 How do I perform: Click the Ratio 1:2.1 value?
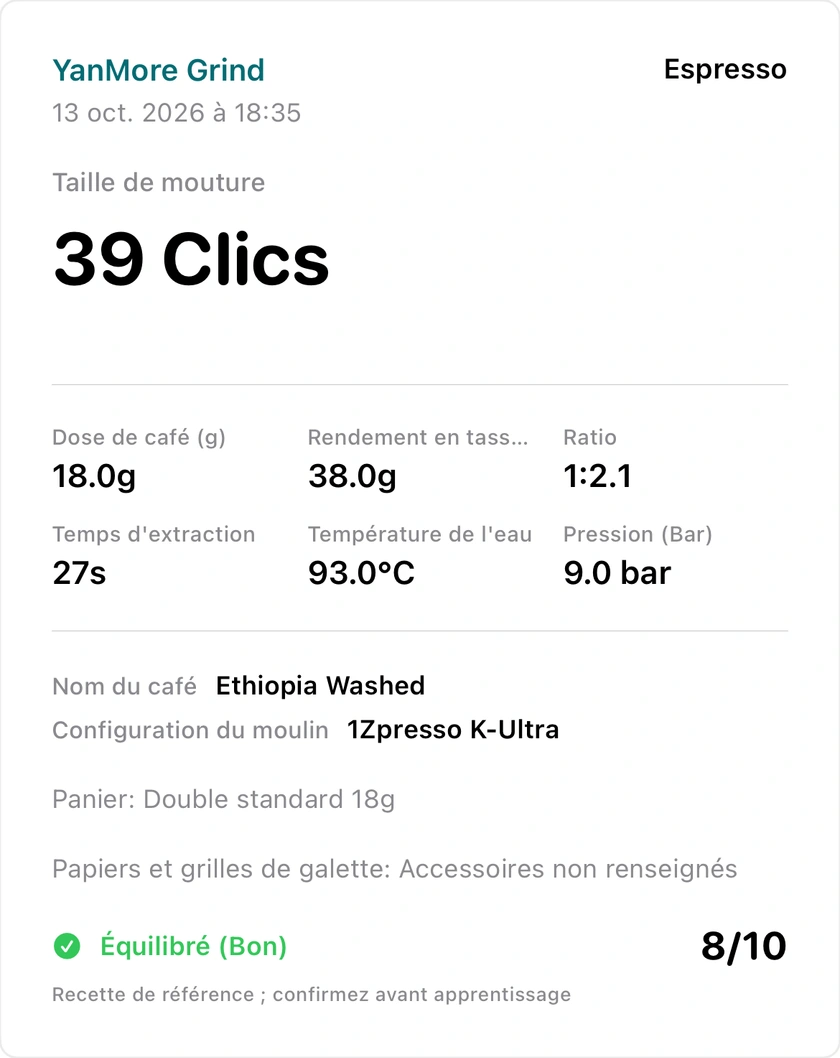click(x=598, y=476)
